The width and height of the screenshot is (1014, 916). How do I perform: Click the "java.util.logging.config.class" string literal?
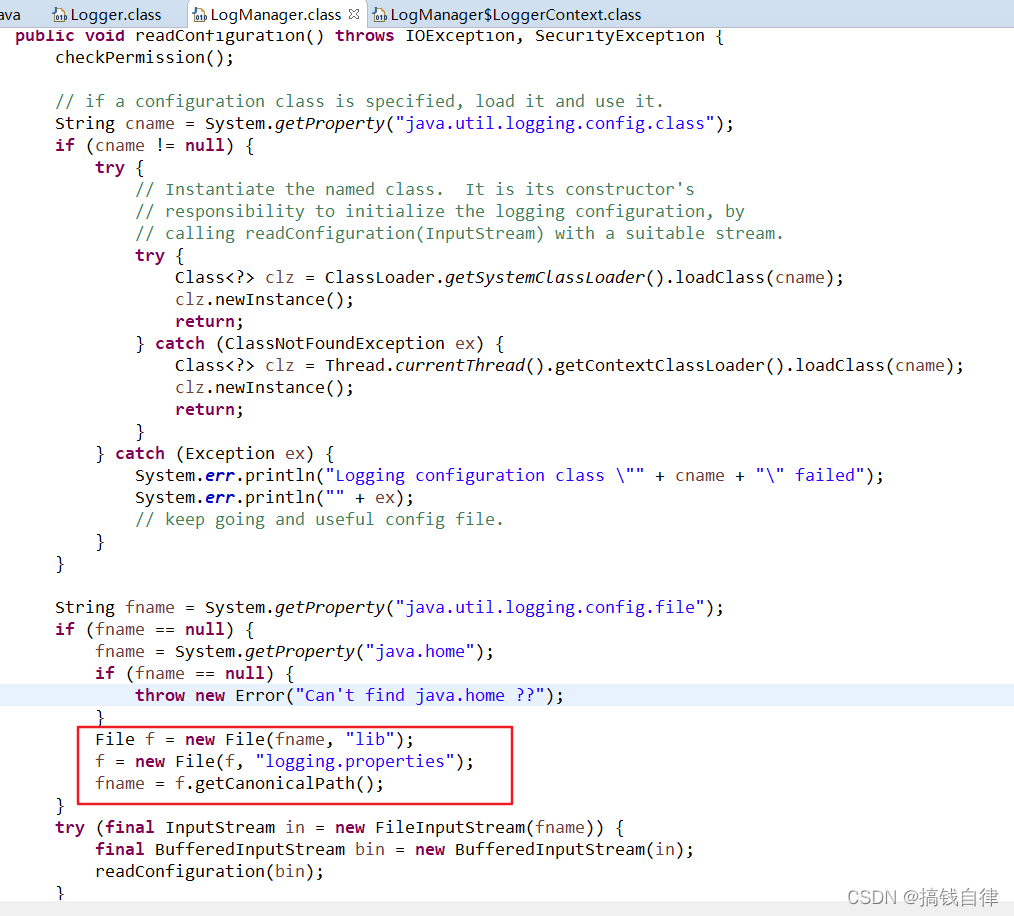[555, 124]
